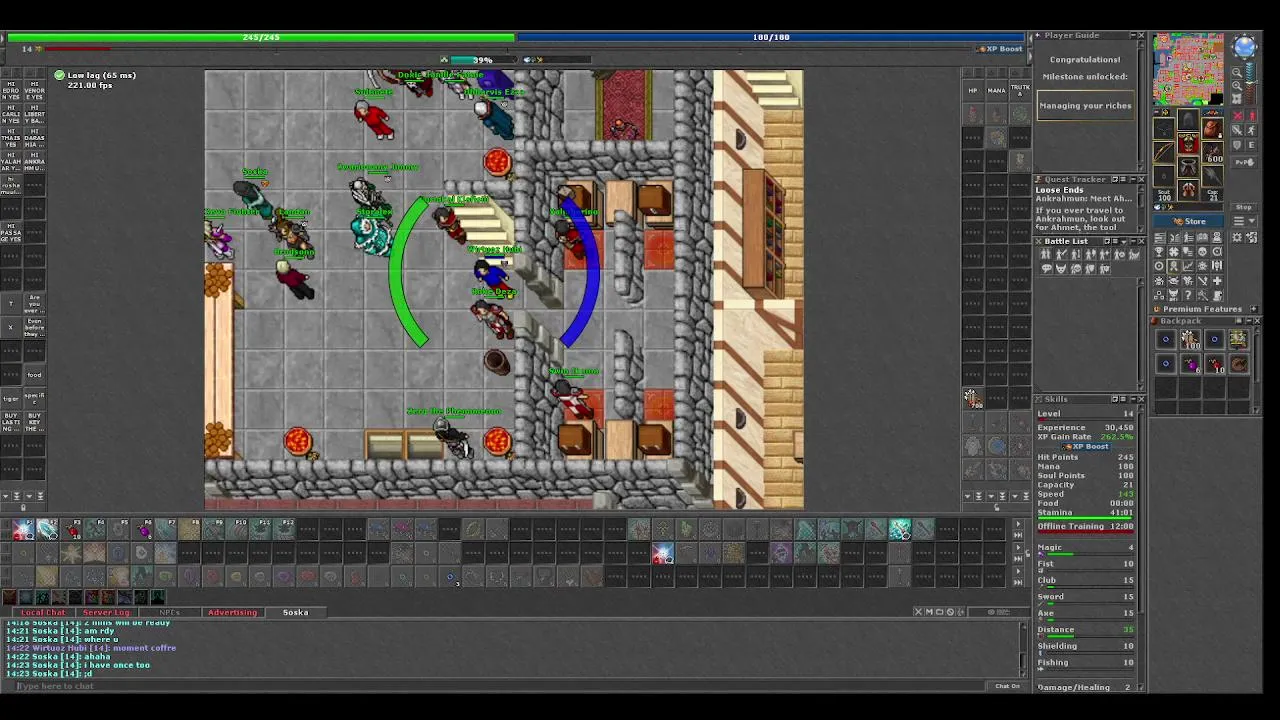
Task: Use the F6 potion action slot
Action: pyautogui.click(x=143, y=530)
